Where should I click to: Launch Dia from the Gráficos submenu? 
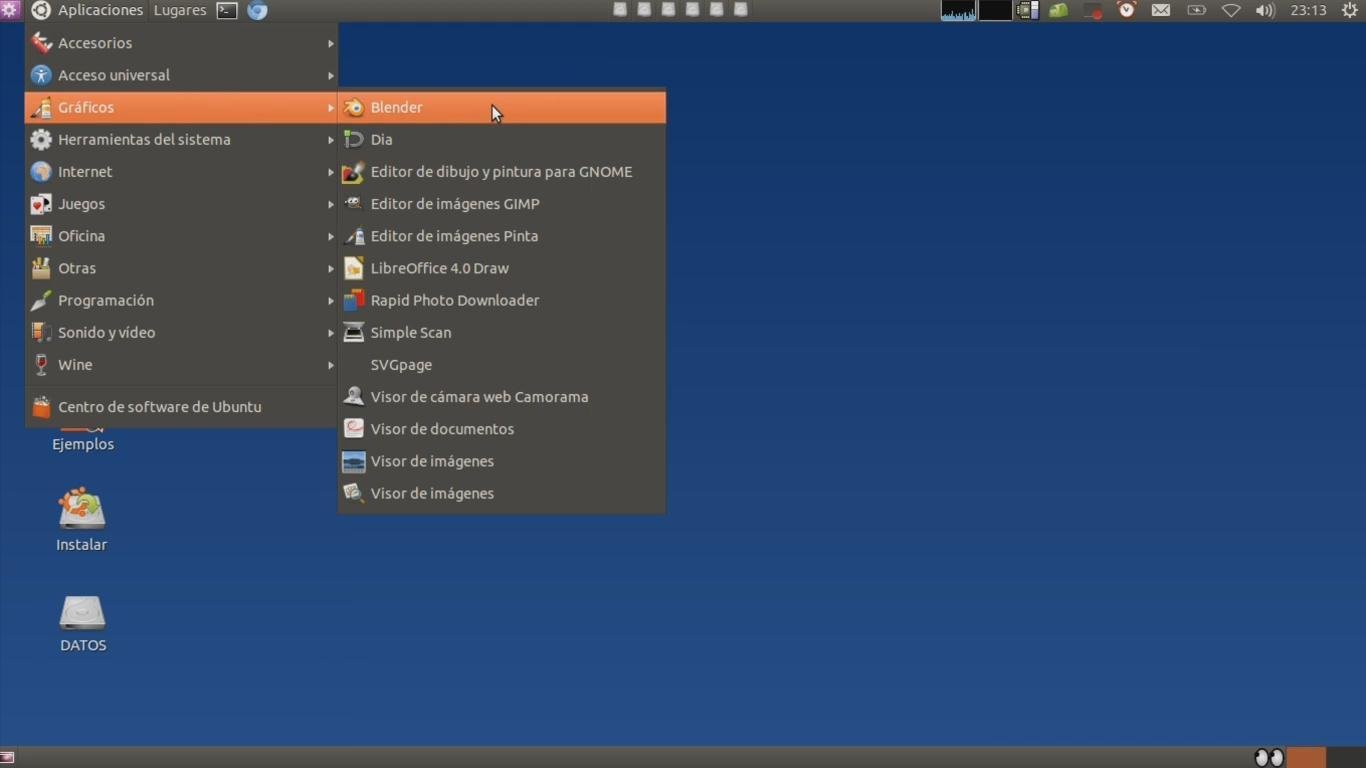[x=502, y=139]
